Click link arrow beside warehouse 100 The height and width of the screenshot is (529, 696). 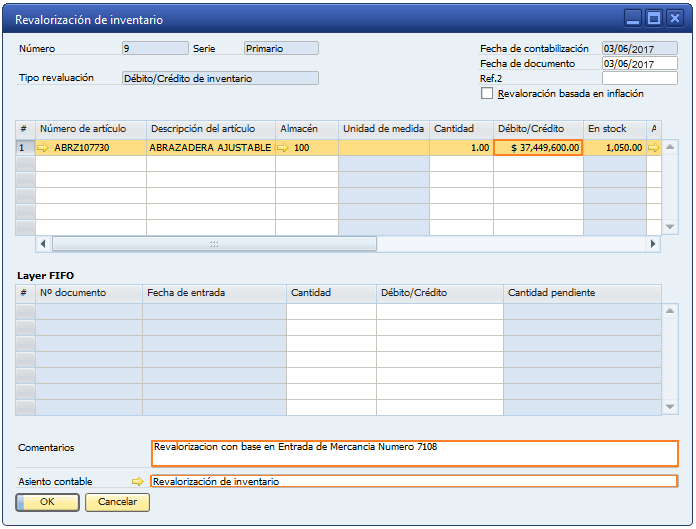click(283, 148)
